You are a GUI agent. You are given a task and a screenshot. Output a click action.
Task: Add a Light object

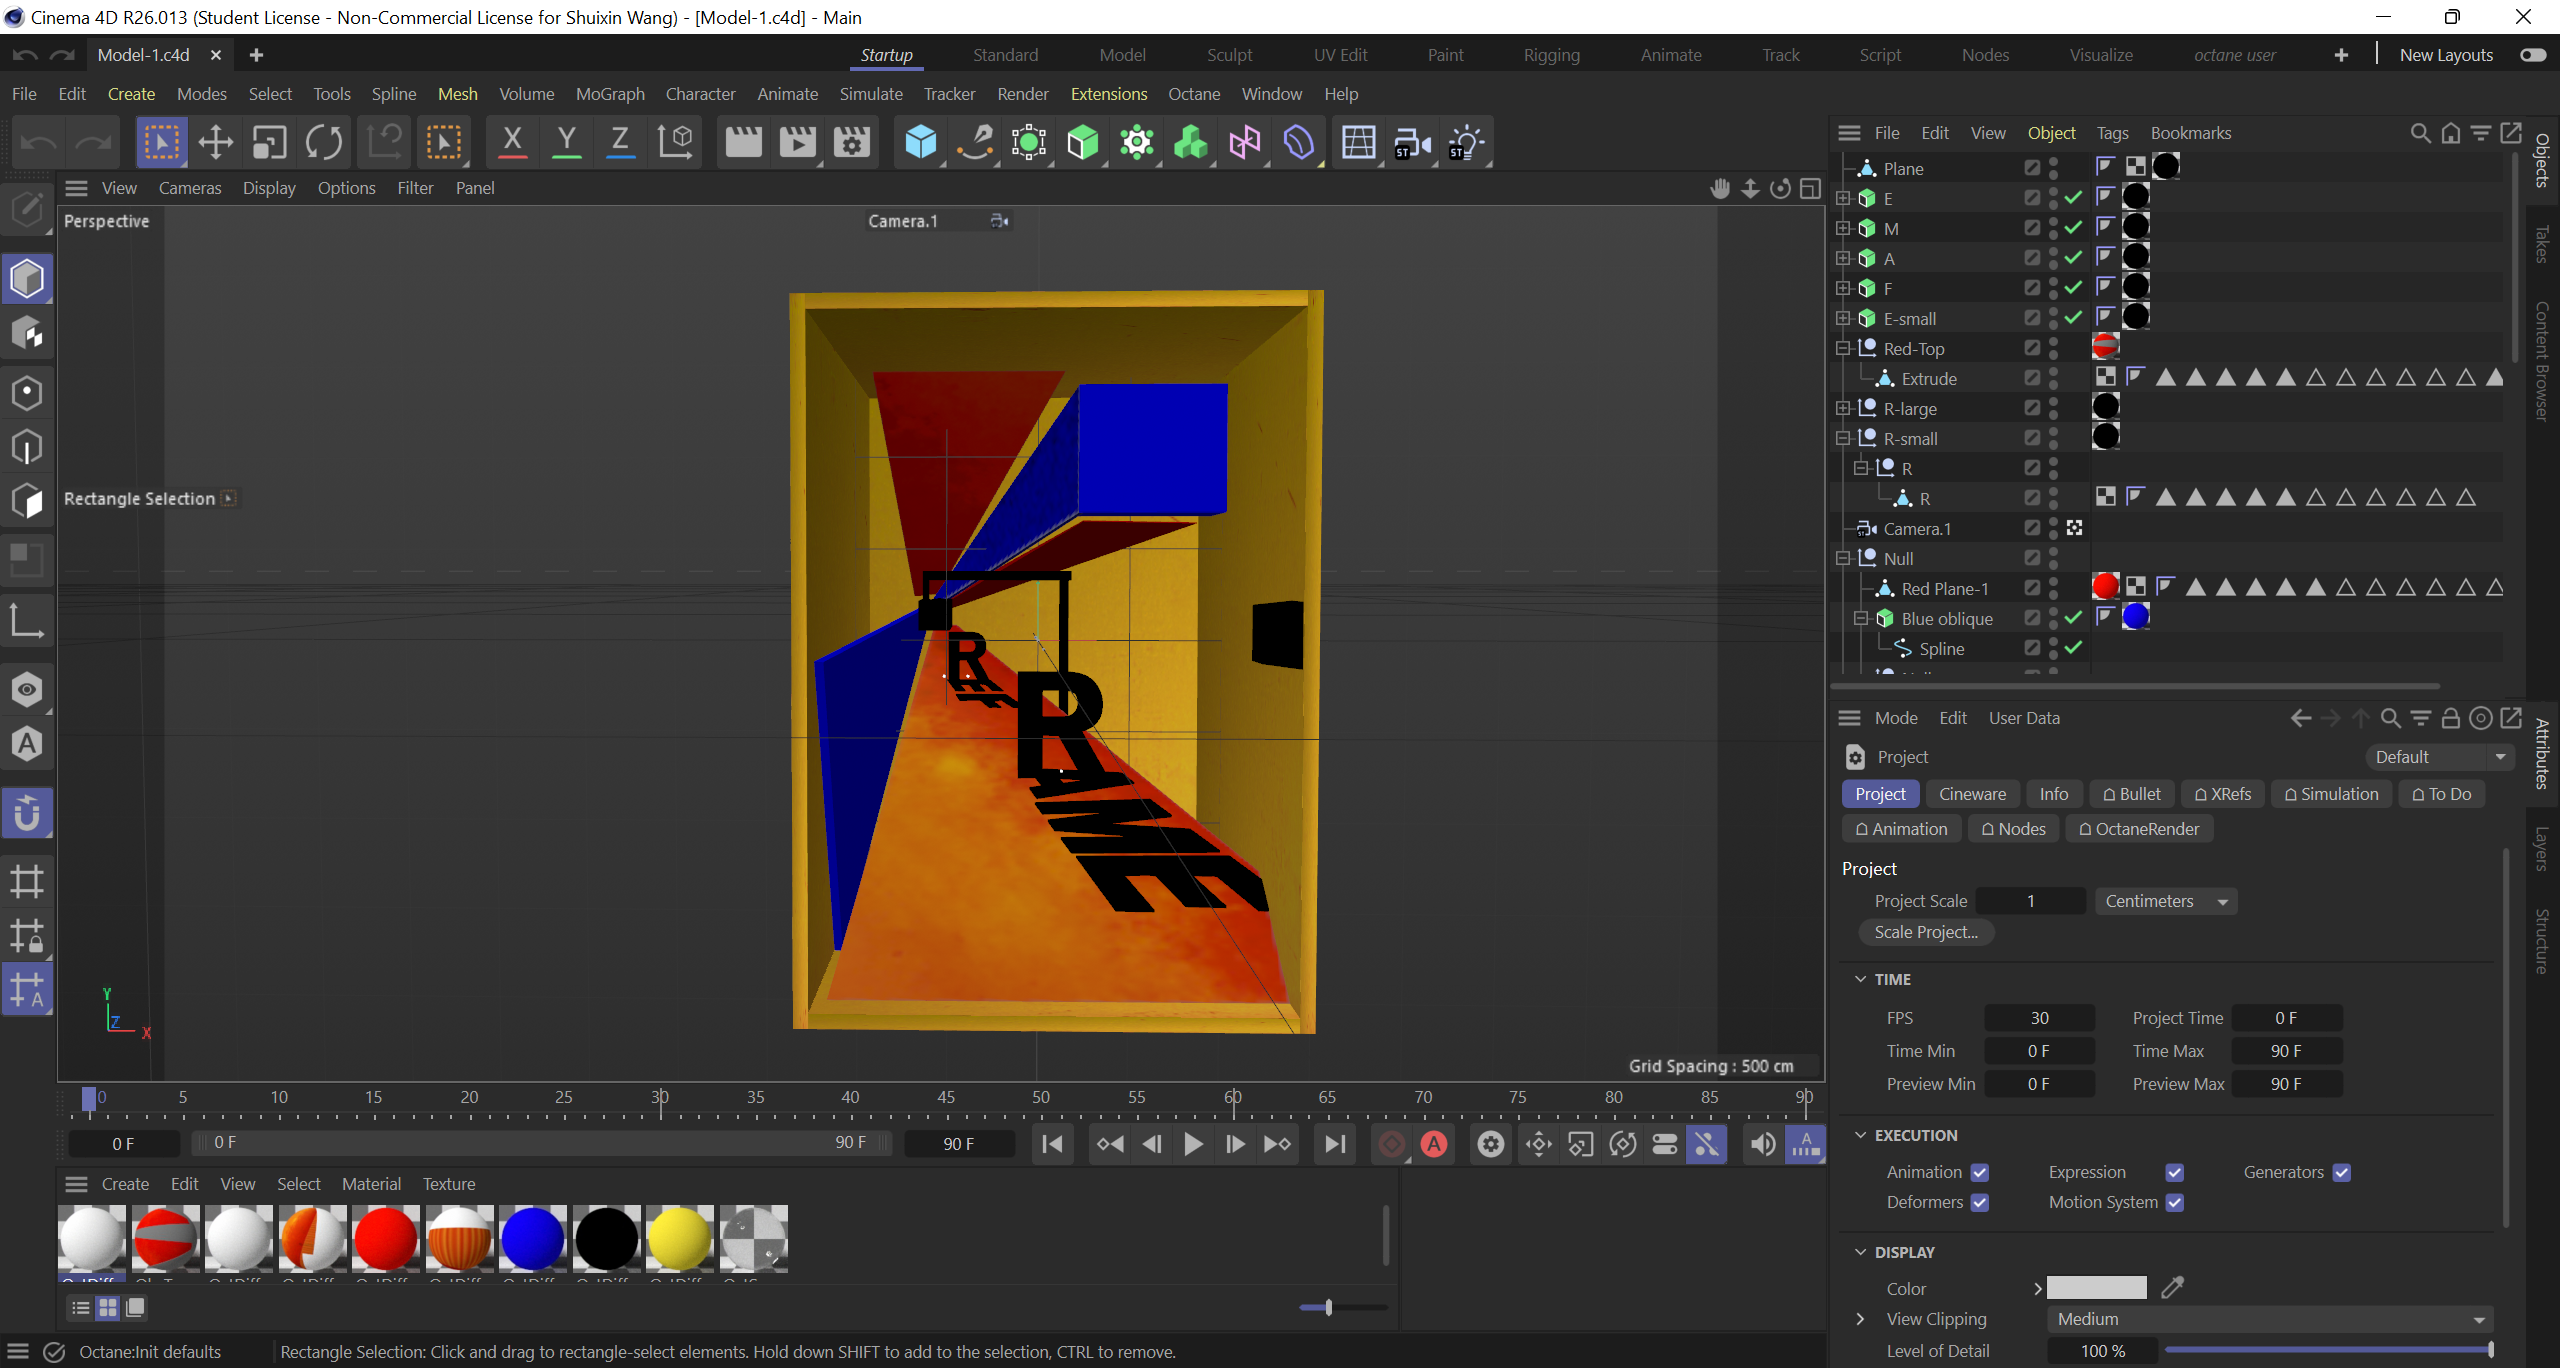[1466, 142]
